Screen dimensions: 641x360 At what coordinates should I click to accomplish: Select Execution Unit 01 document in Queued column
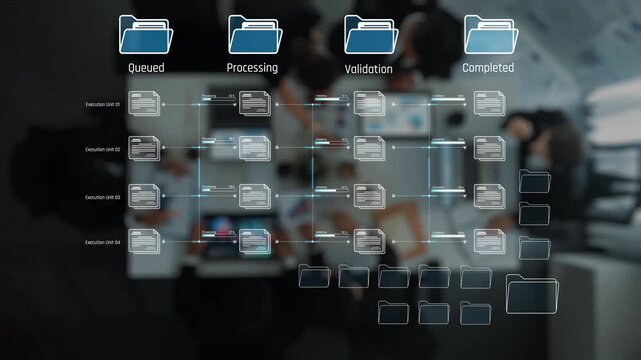[x=144, y=103]
